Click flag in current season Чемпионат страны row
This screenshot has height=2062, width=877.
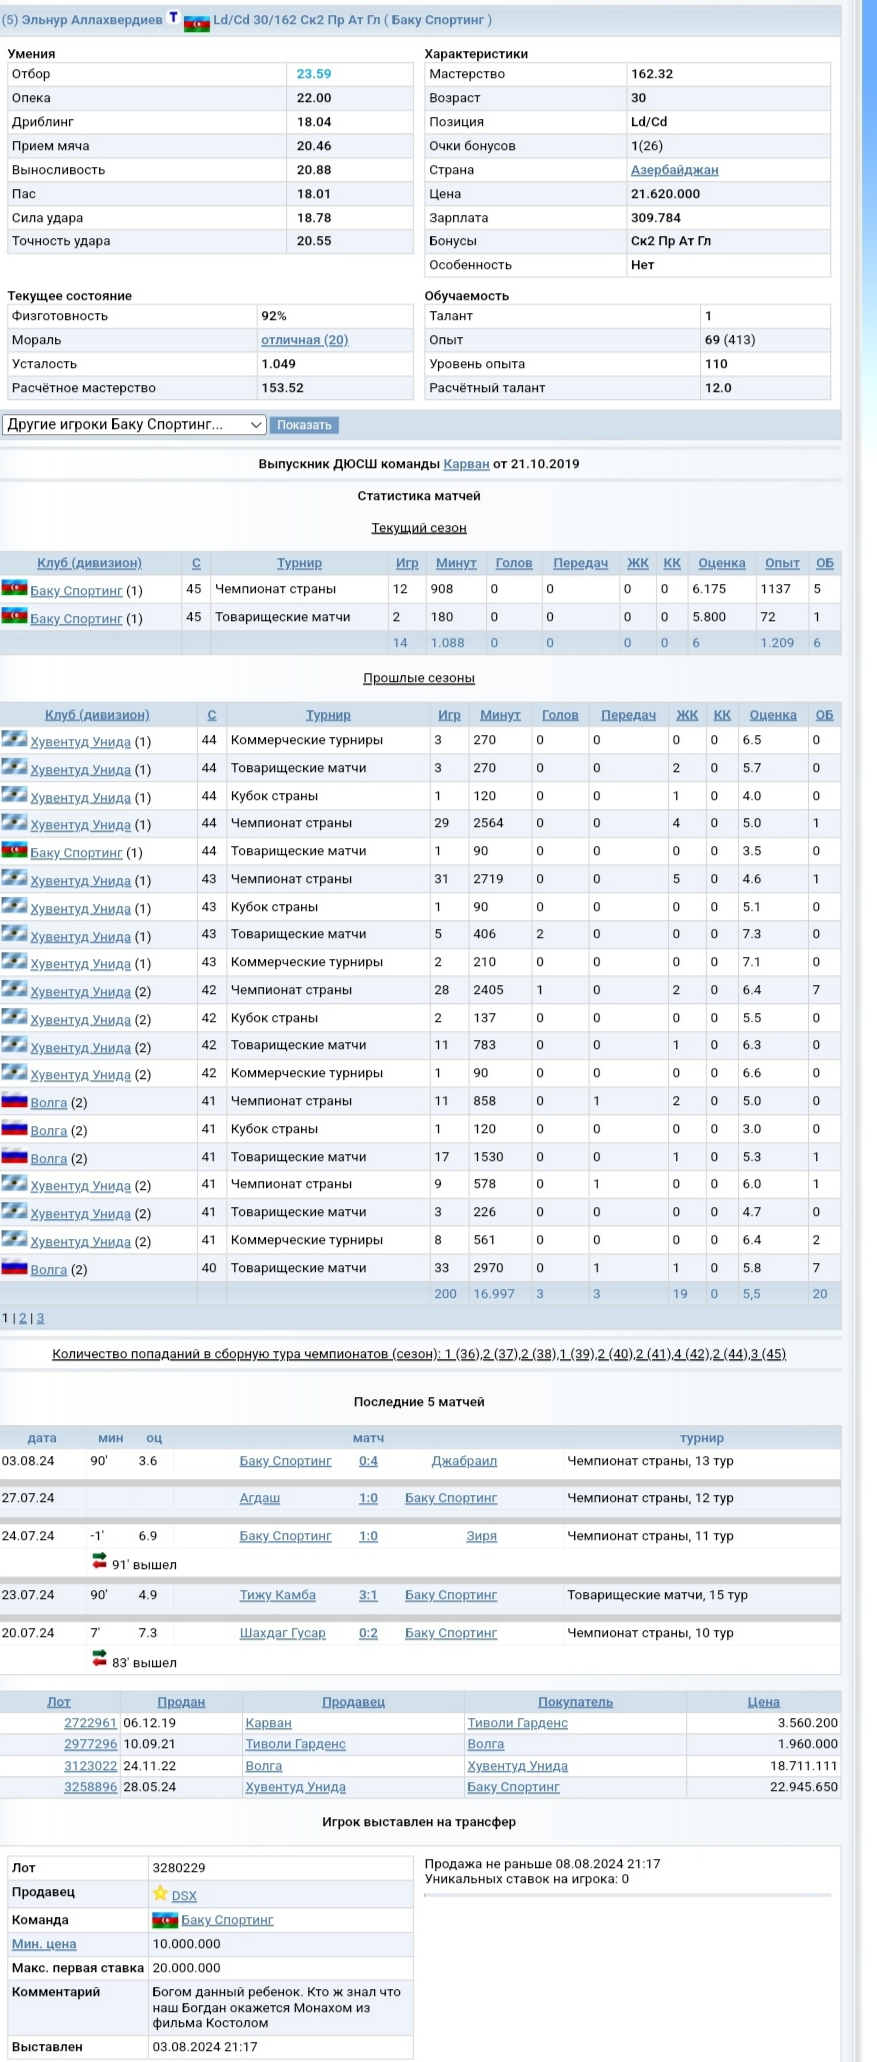(x=14, y=588)
